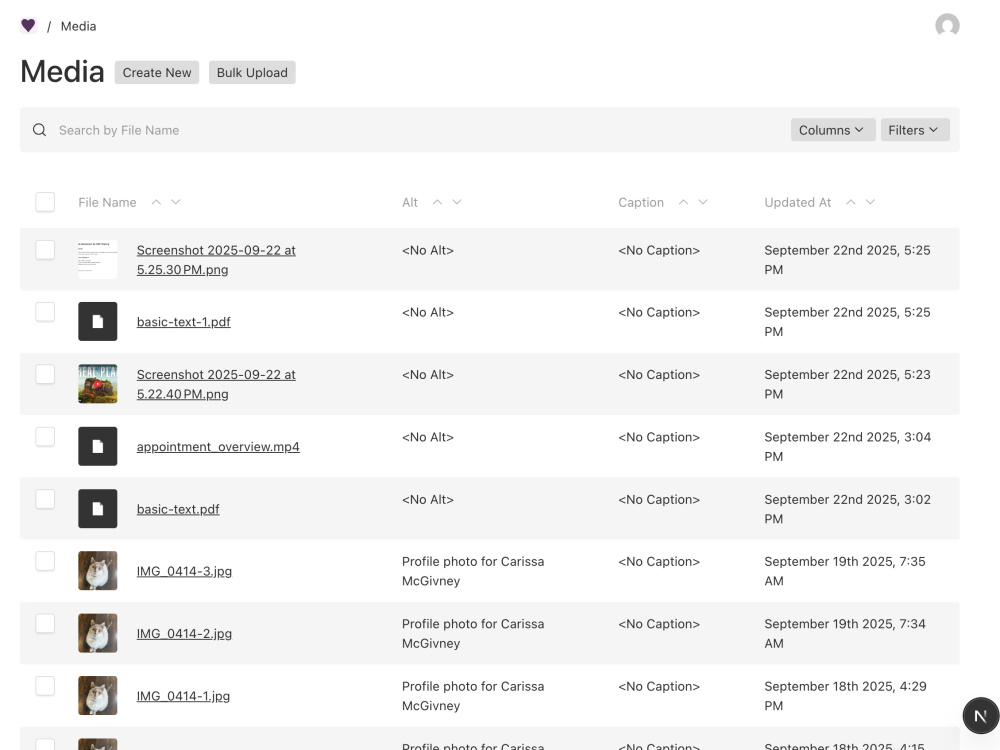Sort Updated At ascending arrow
The width and height of the screenshot is (1000, 750).
coord(851,202)
